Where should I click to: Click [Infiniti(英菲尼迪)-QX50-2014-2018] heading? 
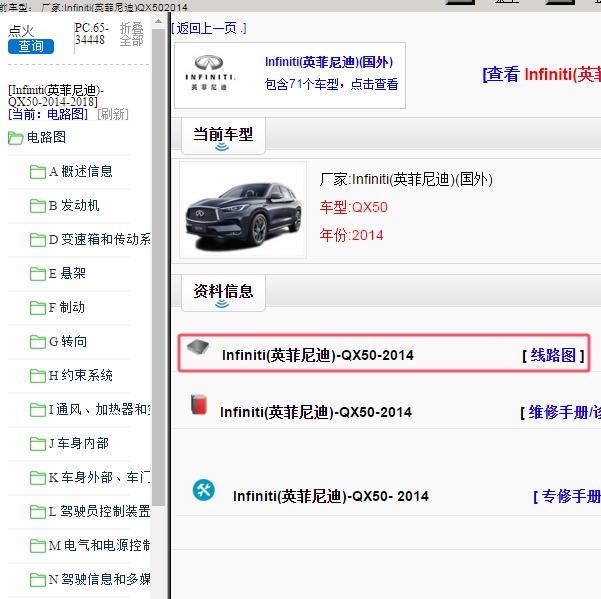pos(56,96)
